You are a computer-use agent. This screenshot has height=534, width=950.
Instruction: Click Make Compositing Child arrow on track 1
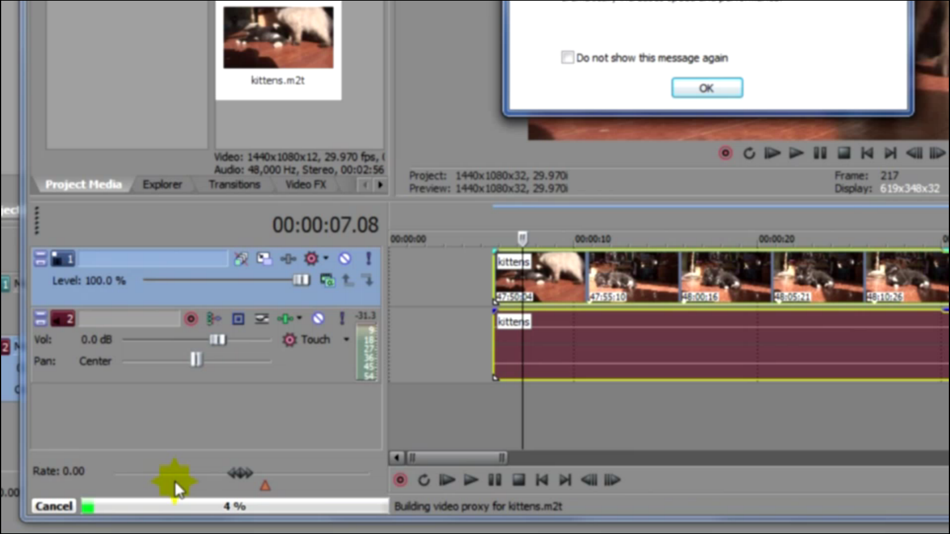tap(368, 281)
